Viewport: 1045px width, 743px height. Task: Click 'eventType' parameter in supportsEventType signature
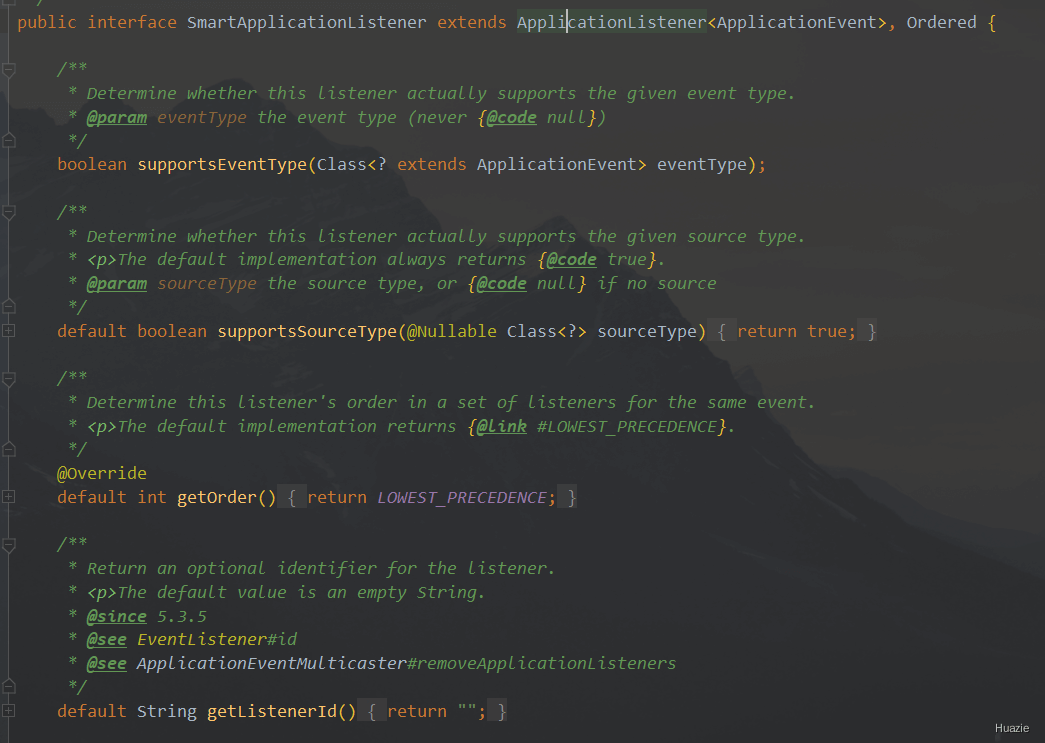[702, 165]
